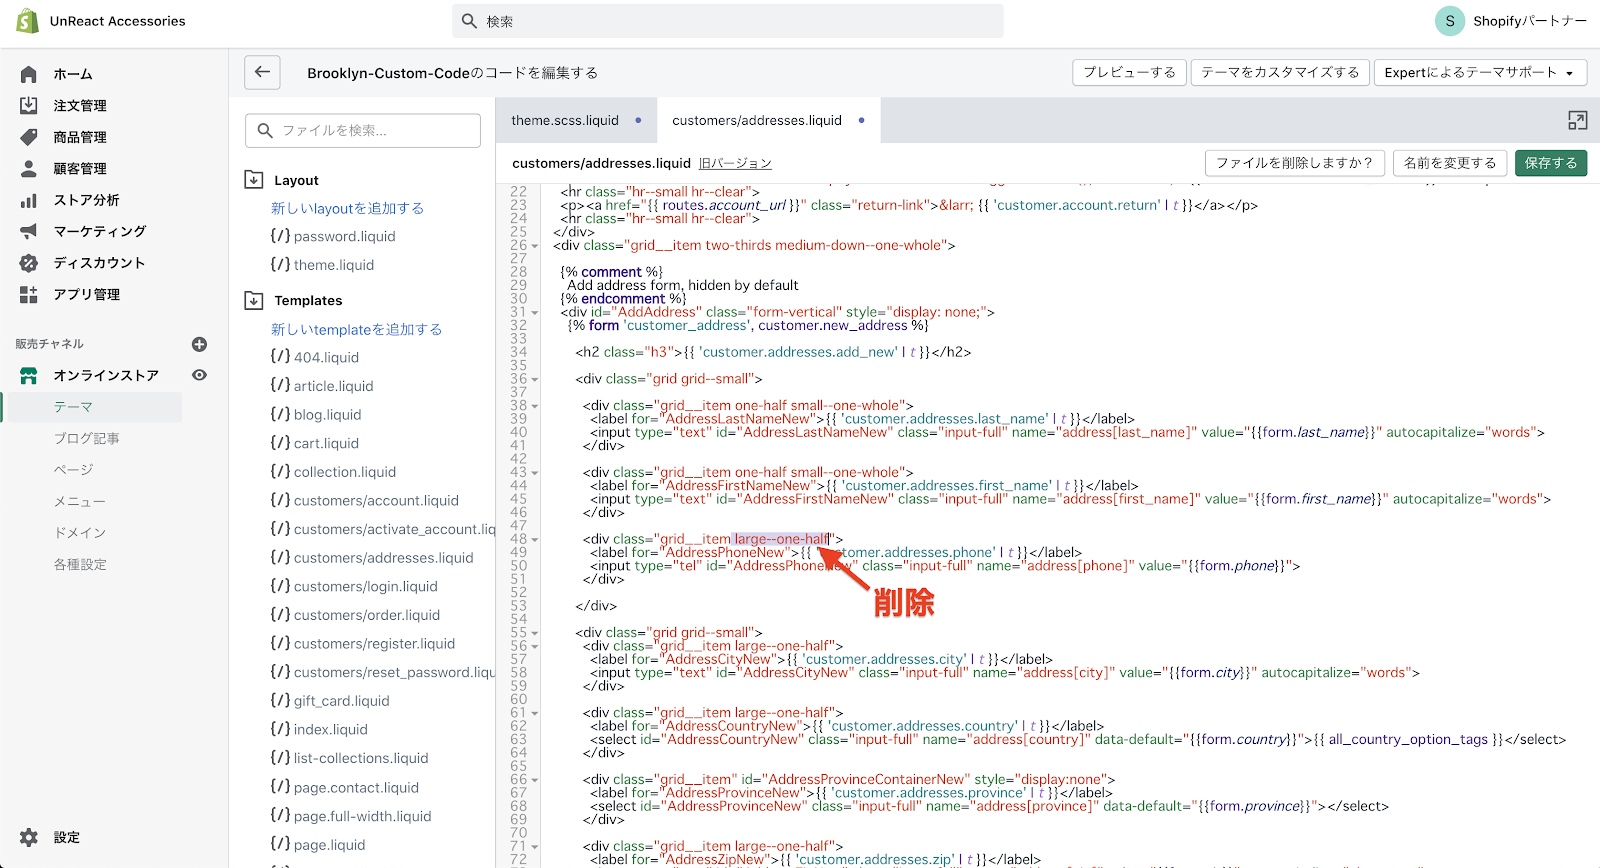Open ホーム from the sidebar
1600x868 pixels.
click(x=72, y=74)
